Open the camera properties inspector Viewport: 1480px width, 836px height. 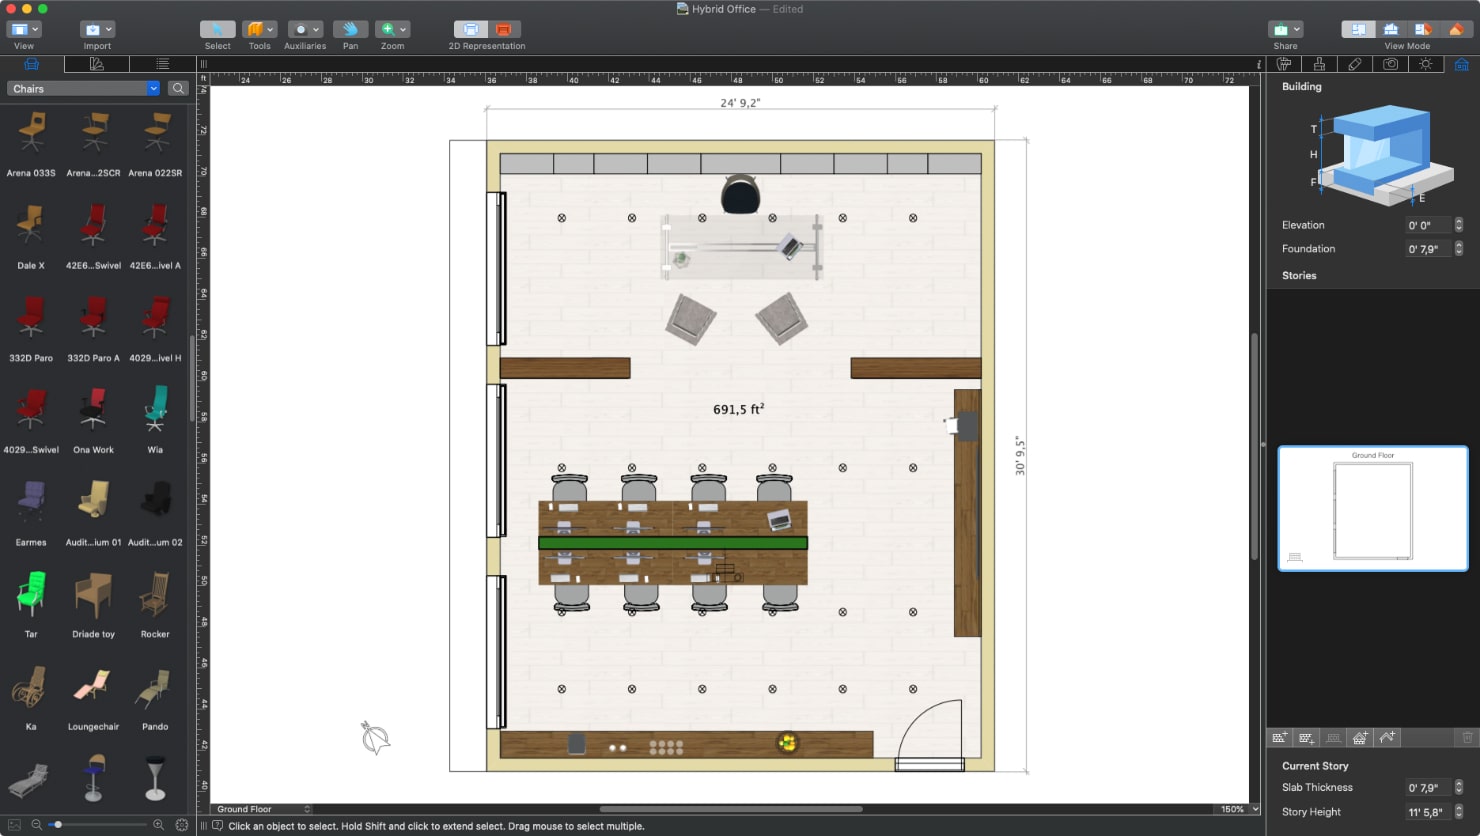1390,63
